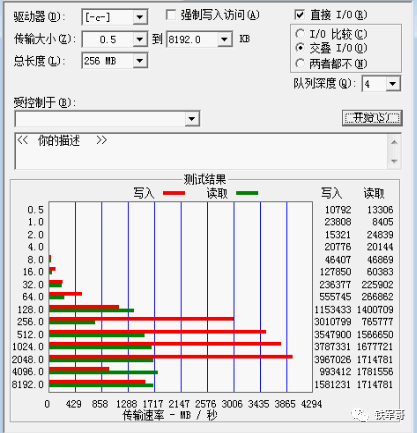Select the I/O Compare (I/O 比较) radio button
This screenshot has height=433, width=417.
[x=300, y=34]
